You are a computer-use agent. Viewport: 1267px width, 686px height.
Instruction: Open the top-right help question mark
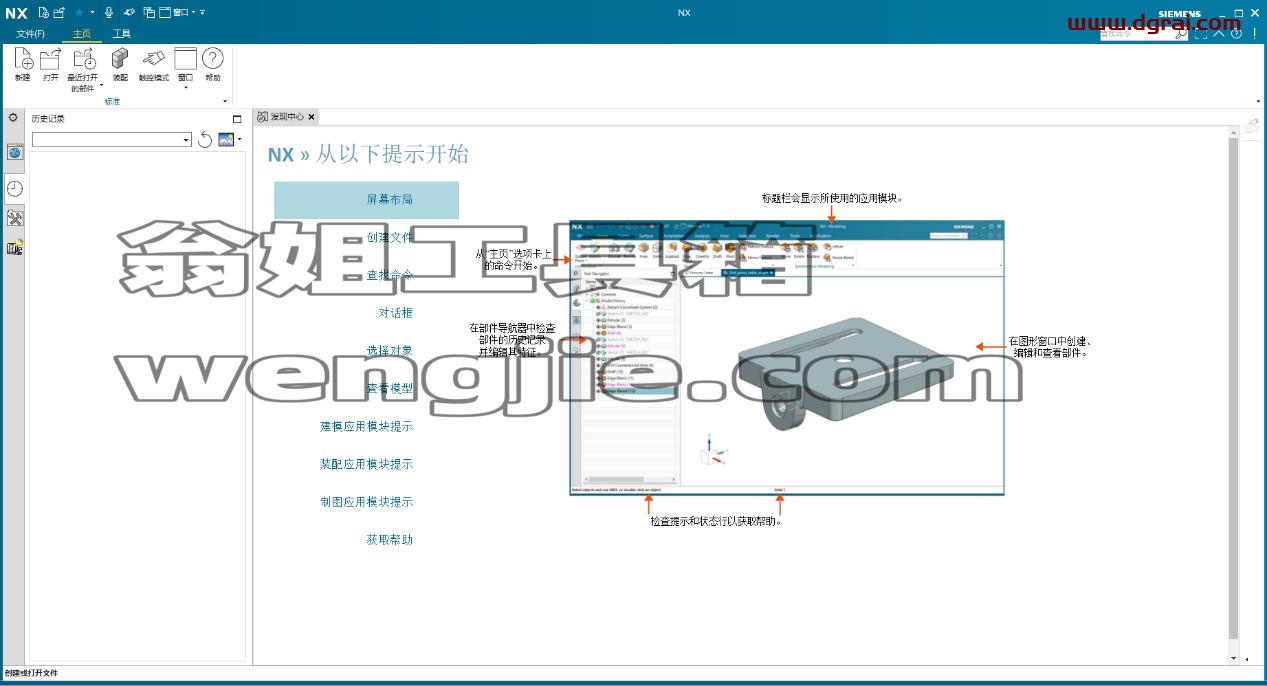pyautogui.click(x=1237, y=33)
